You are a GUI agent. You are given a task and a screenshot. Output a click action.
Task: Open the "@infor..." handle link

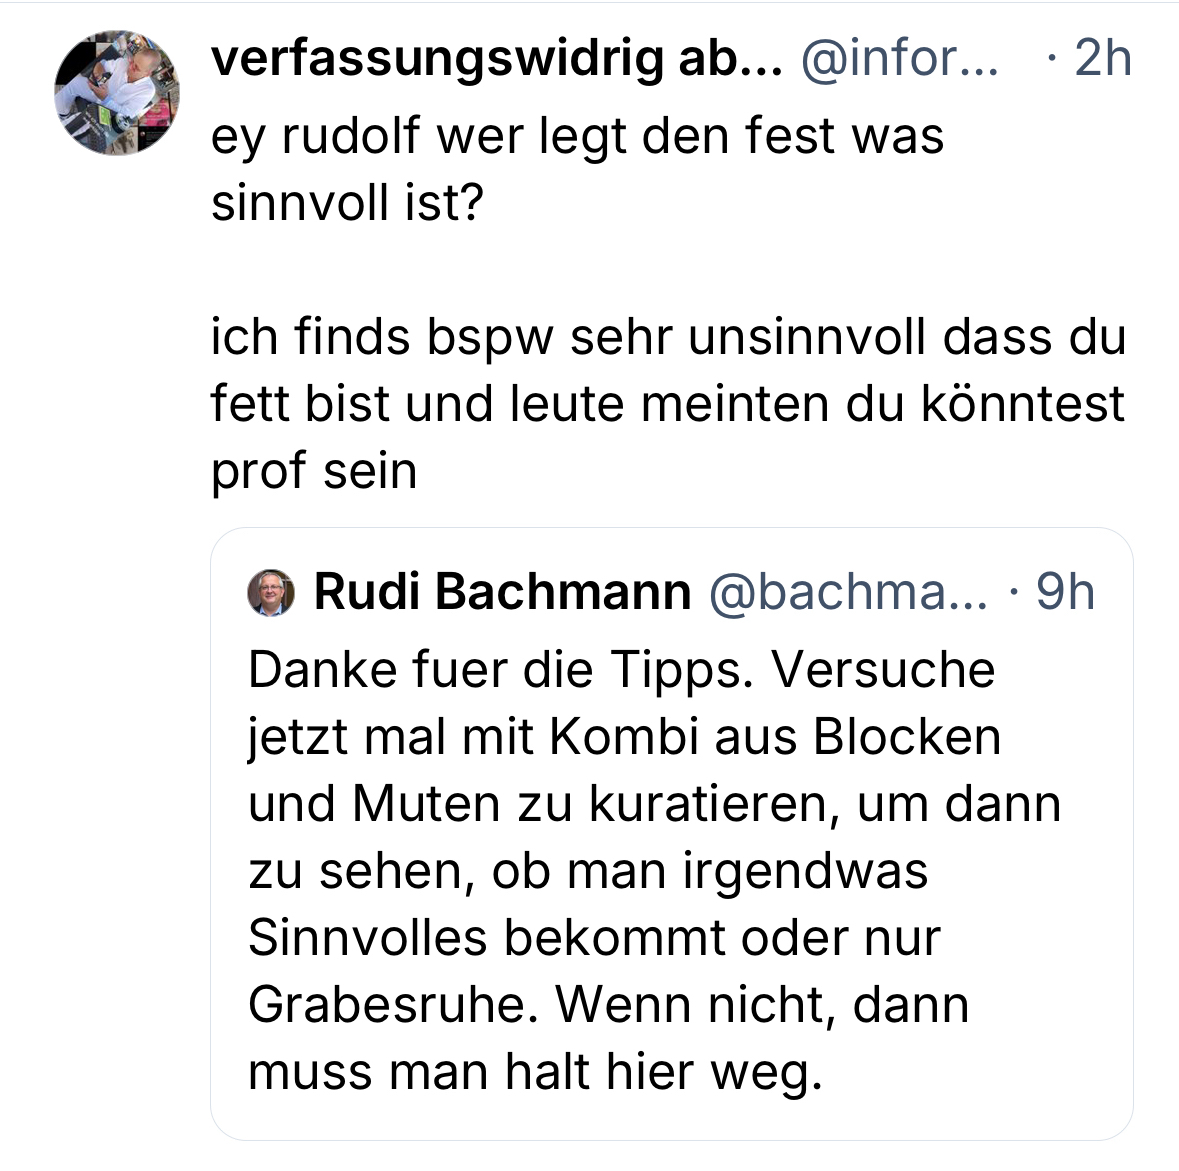(x=899, y=60)
